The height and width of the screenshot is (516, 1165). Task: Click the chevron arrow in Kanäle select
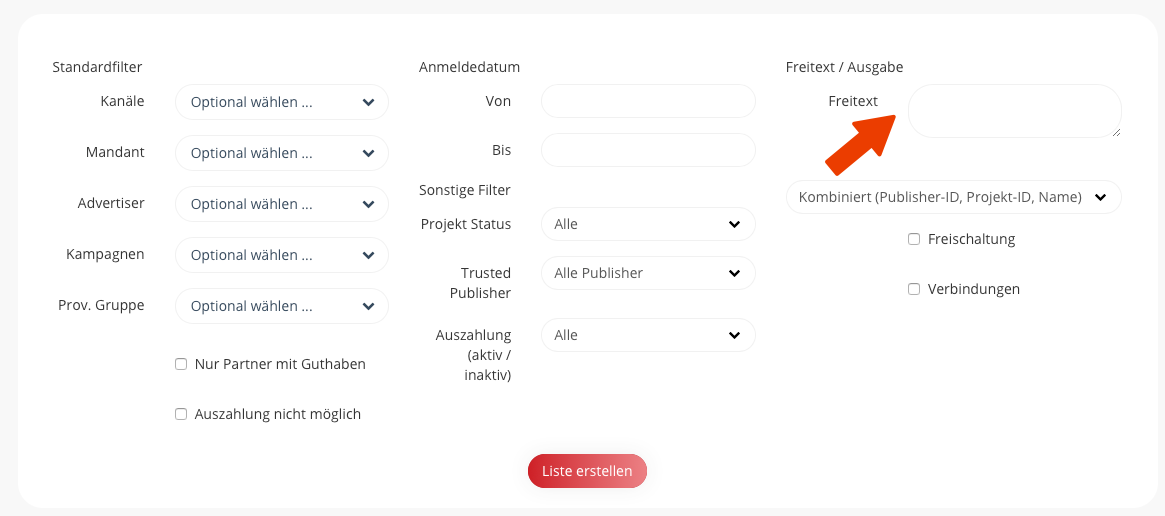point(369,102)
